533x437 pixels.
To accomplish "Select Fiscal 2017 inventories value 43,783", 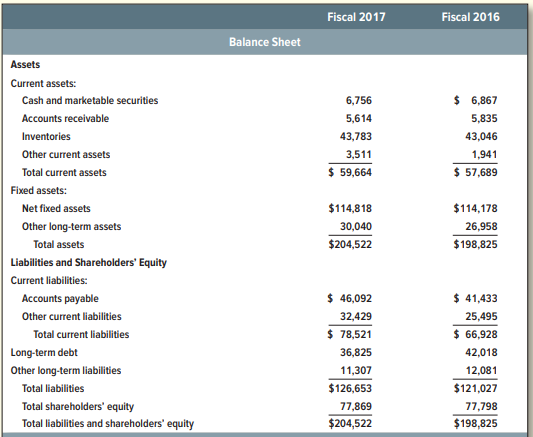I will 356,137.
